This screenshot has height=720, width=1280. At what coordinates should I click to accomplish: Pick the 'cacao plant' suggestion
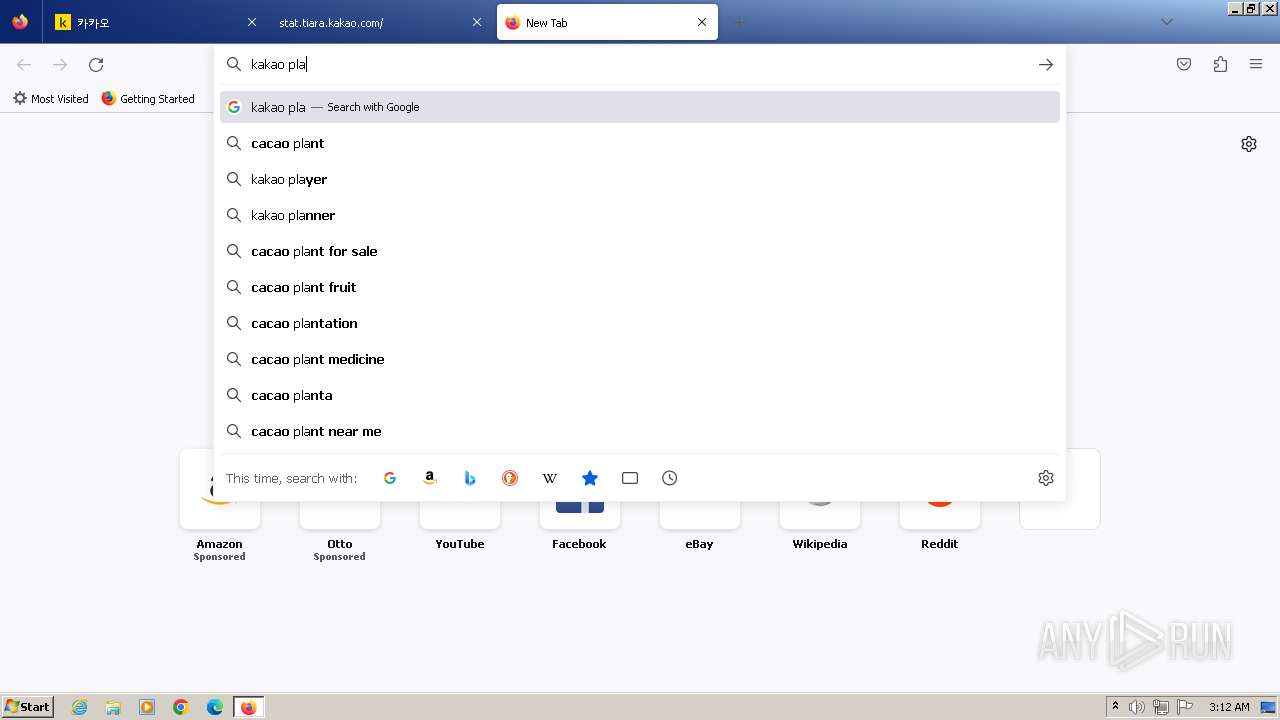tap(640, 143)
